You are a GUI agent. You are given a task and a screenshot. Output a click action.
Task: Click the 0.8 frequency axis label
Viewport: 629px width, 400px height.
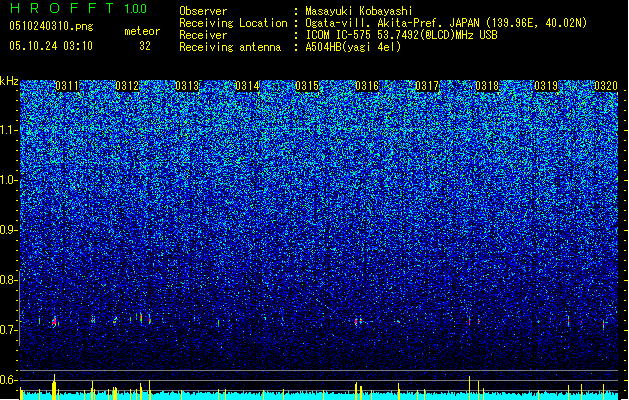[9, 280]
